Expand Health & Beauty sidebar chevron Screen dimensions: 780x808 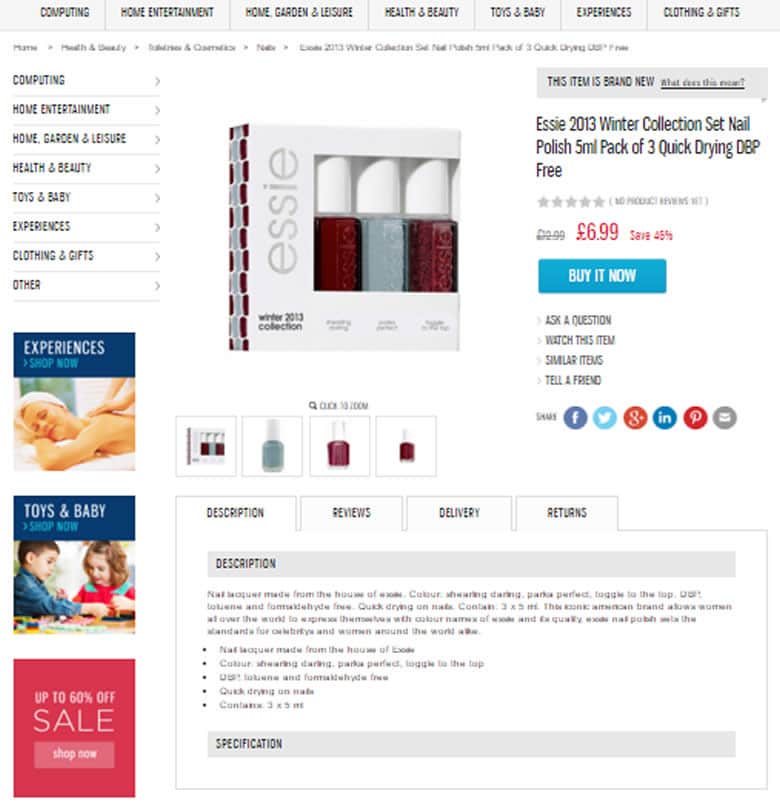[x=158, y=169]
